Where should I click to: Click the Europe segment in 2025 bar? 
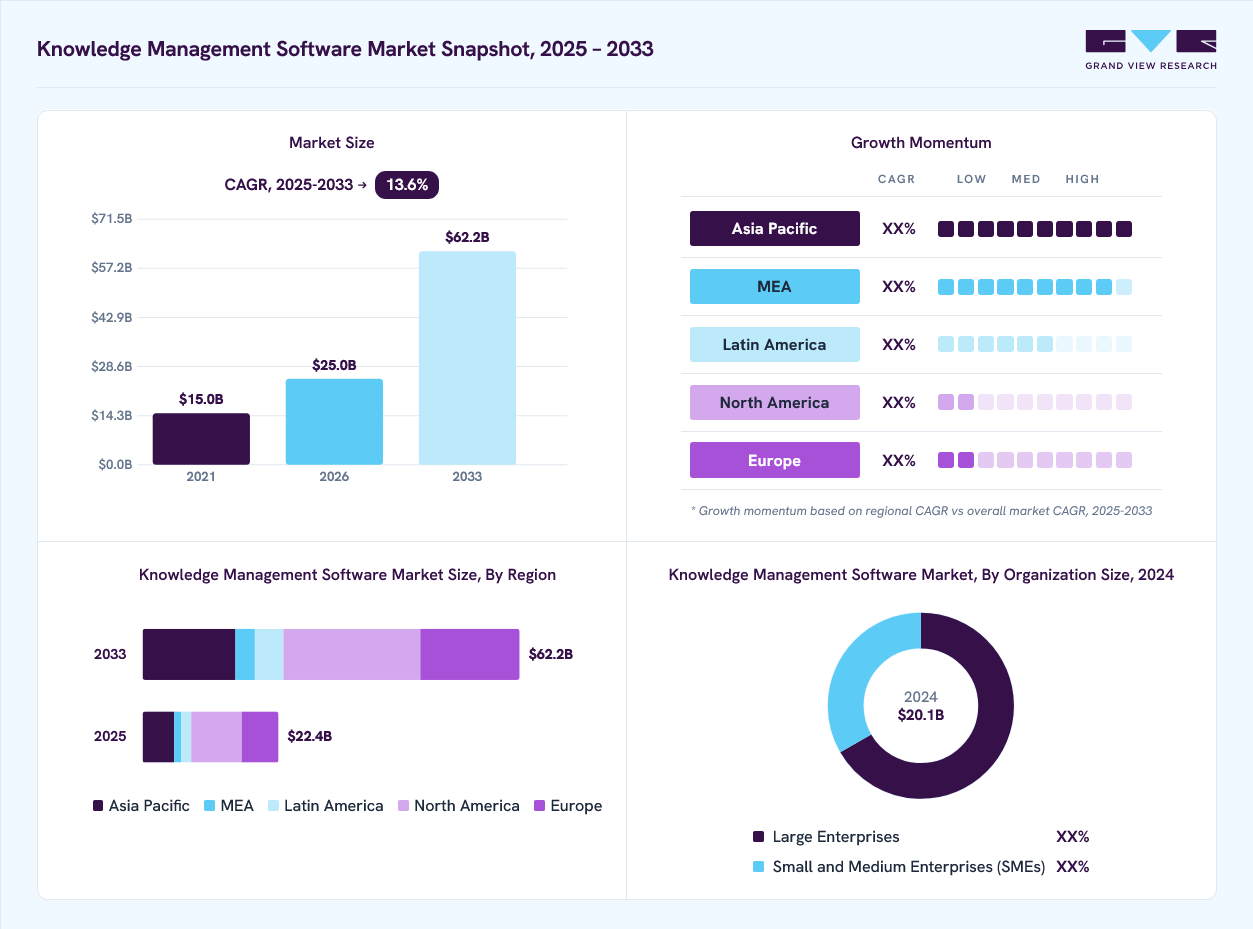(260, 737)
